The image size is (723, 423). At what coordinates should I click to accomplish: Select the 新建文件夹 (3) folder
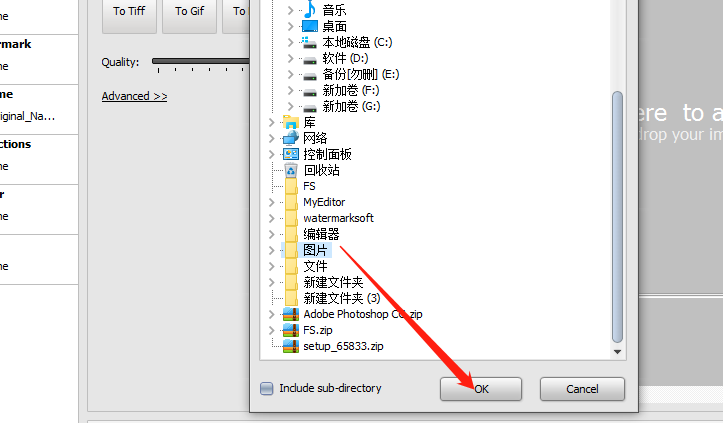pos(342,298)
